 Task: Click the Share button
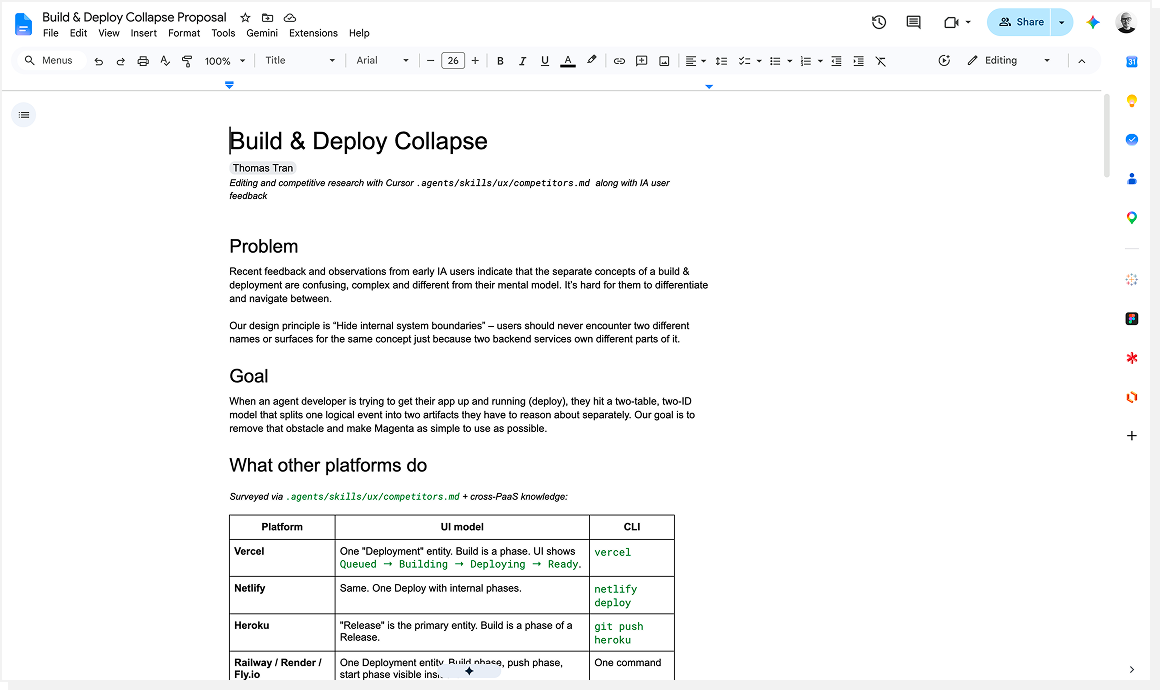click(x=1019, y=22)
